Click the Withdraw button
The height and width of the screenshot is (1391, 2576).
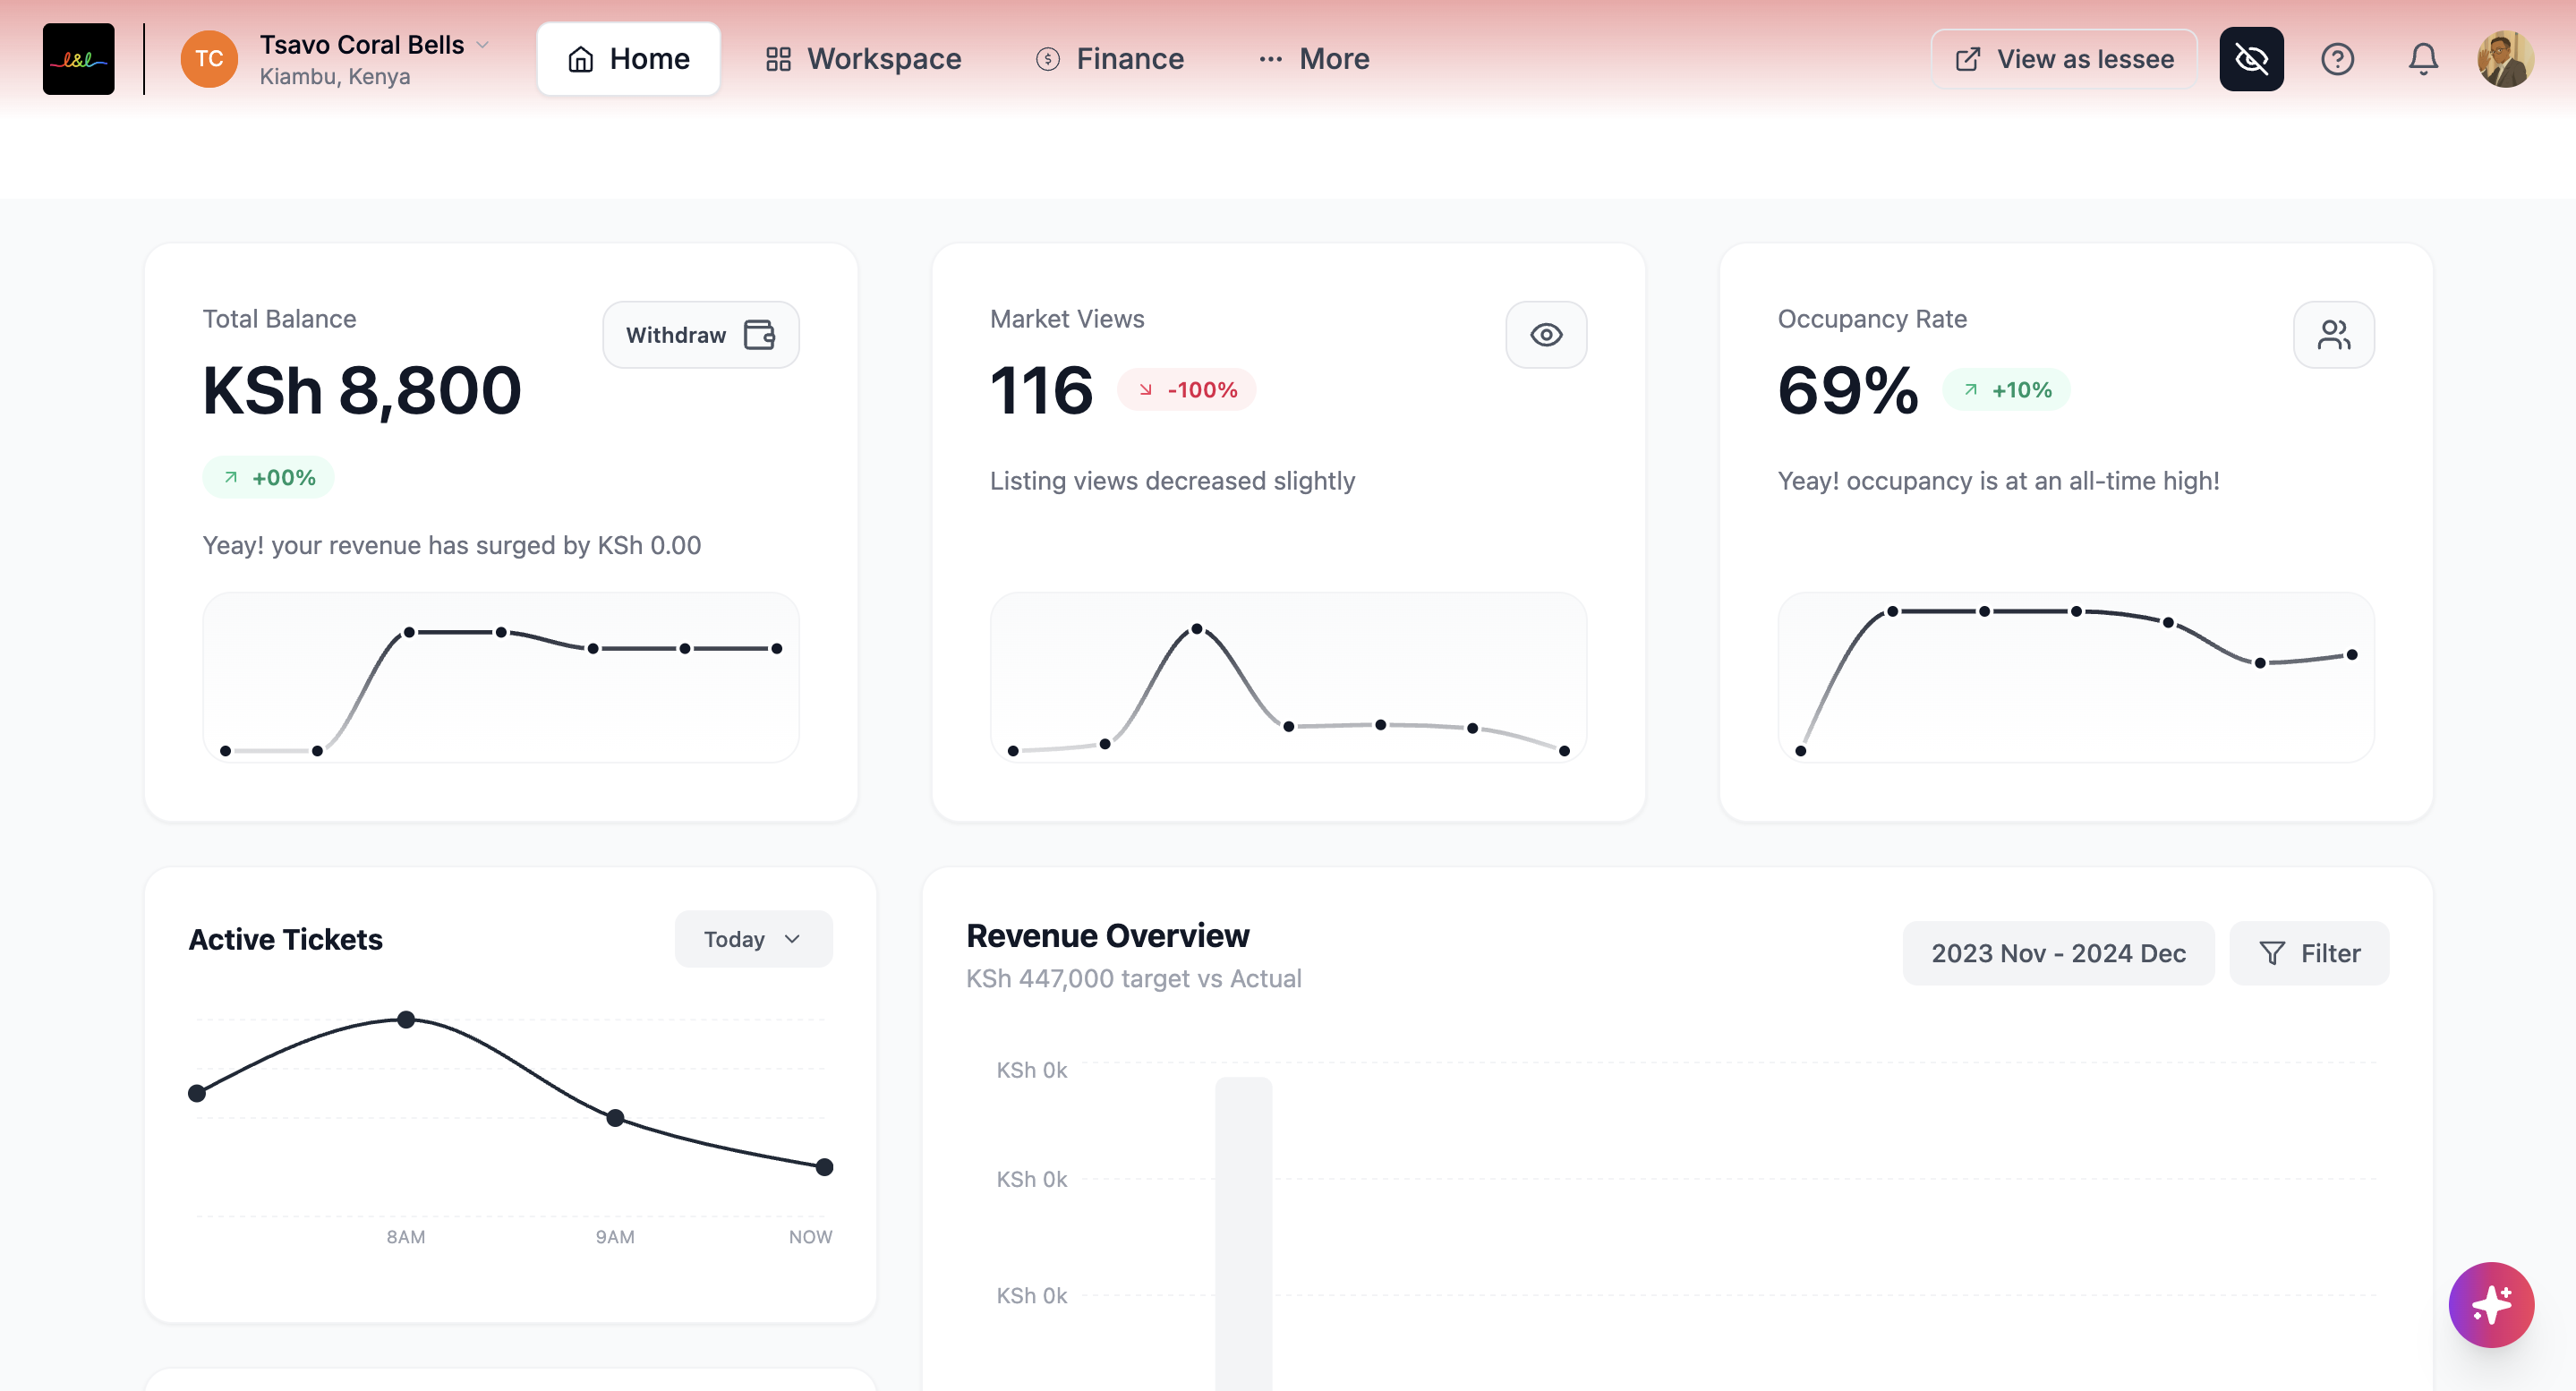701,335
